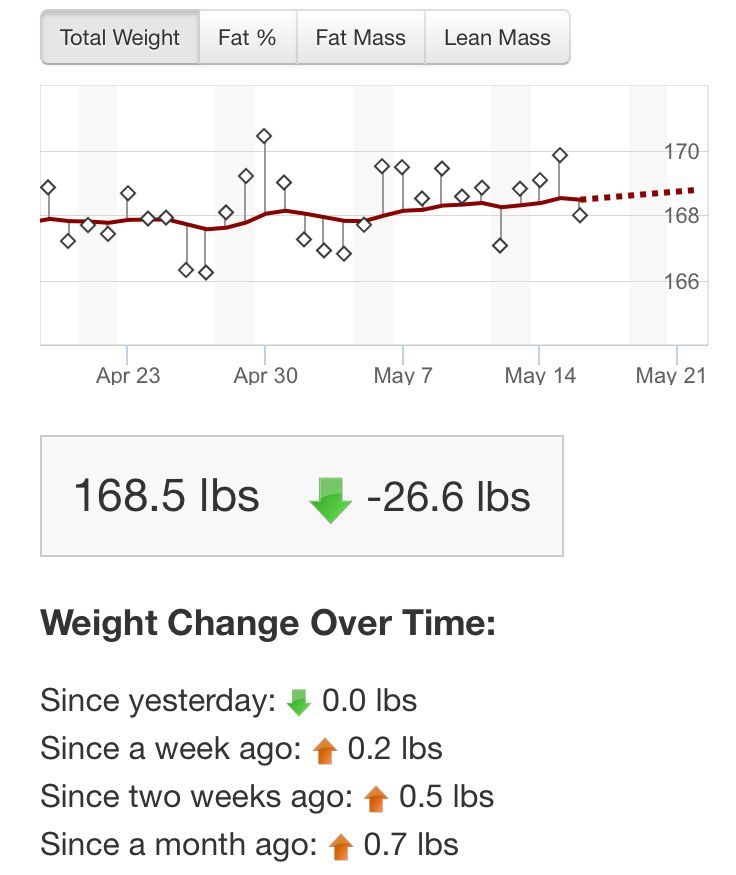
Task: Show the Lean Mass tab
Action: (497, 37)
